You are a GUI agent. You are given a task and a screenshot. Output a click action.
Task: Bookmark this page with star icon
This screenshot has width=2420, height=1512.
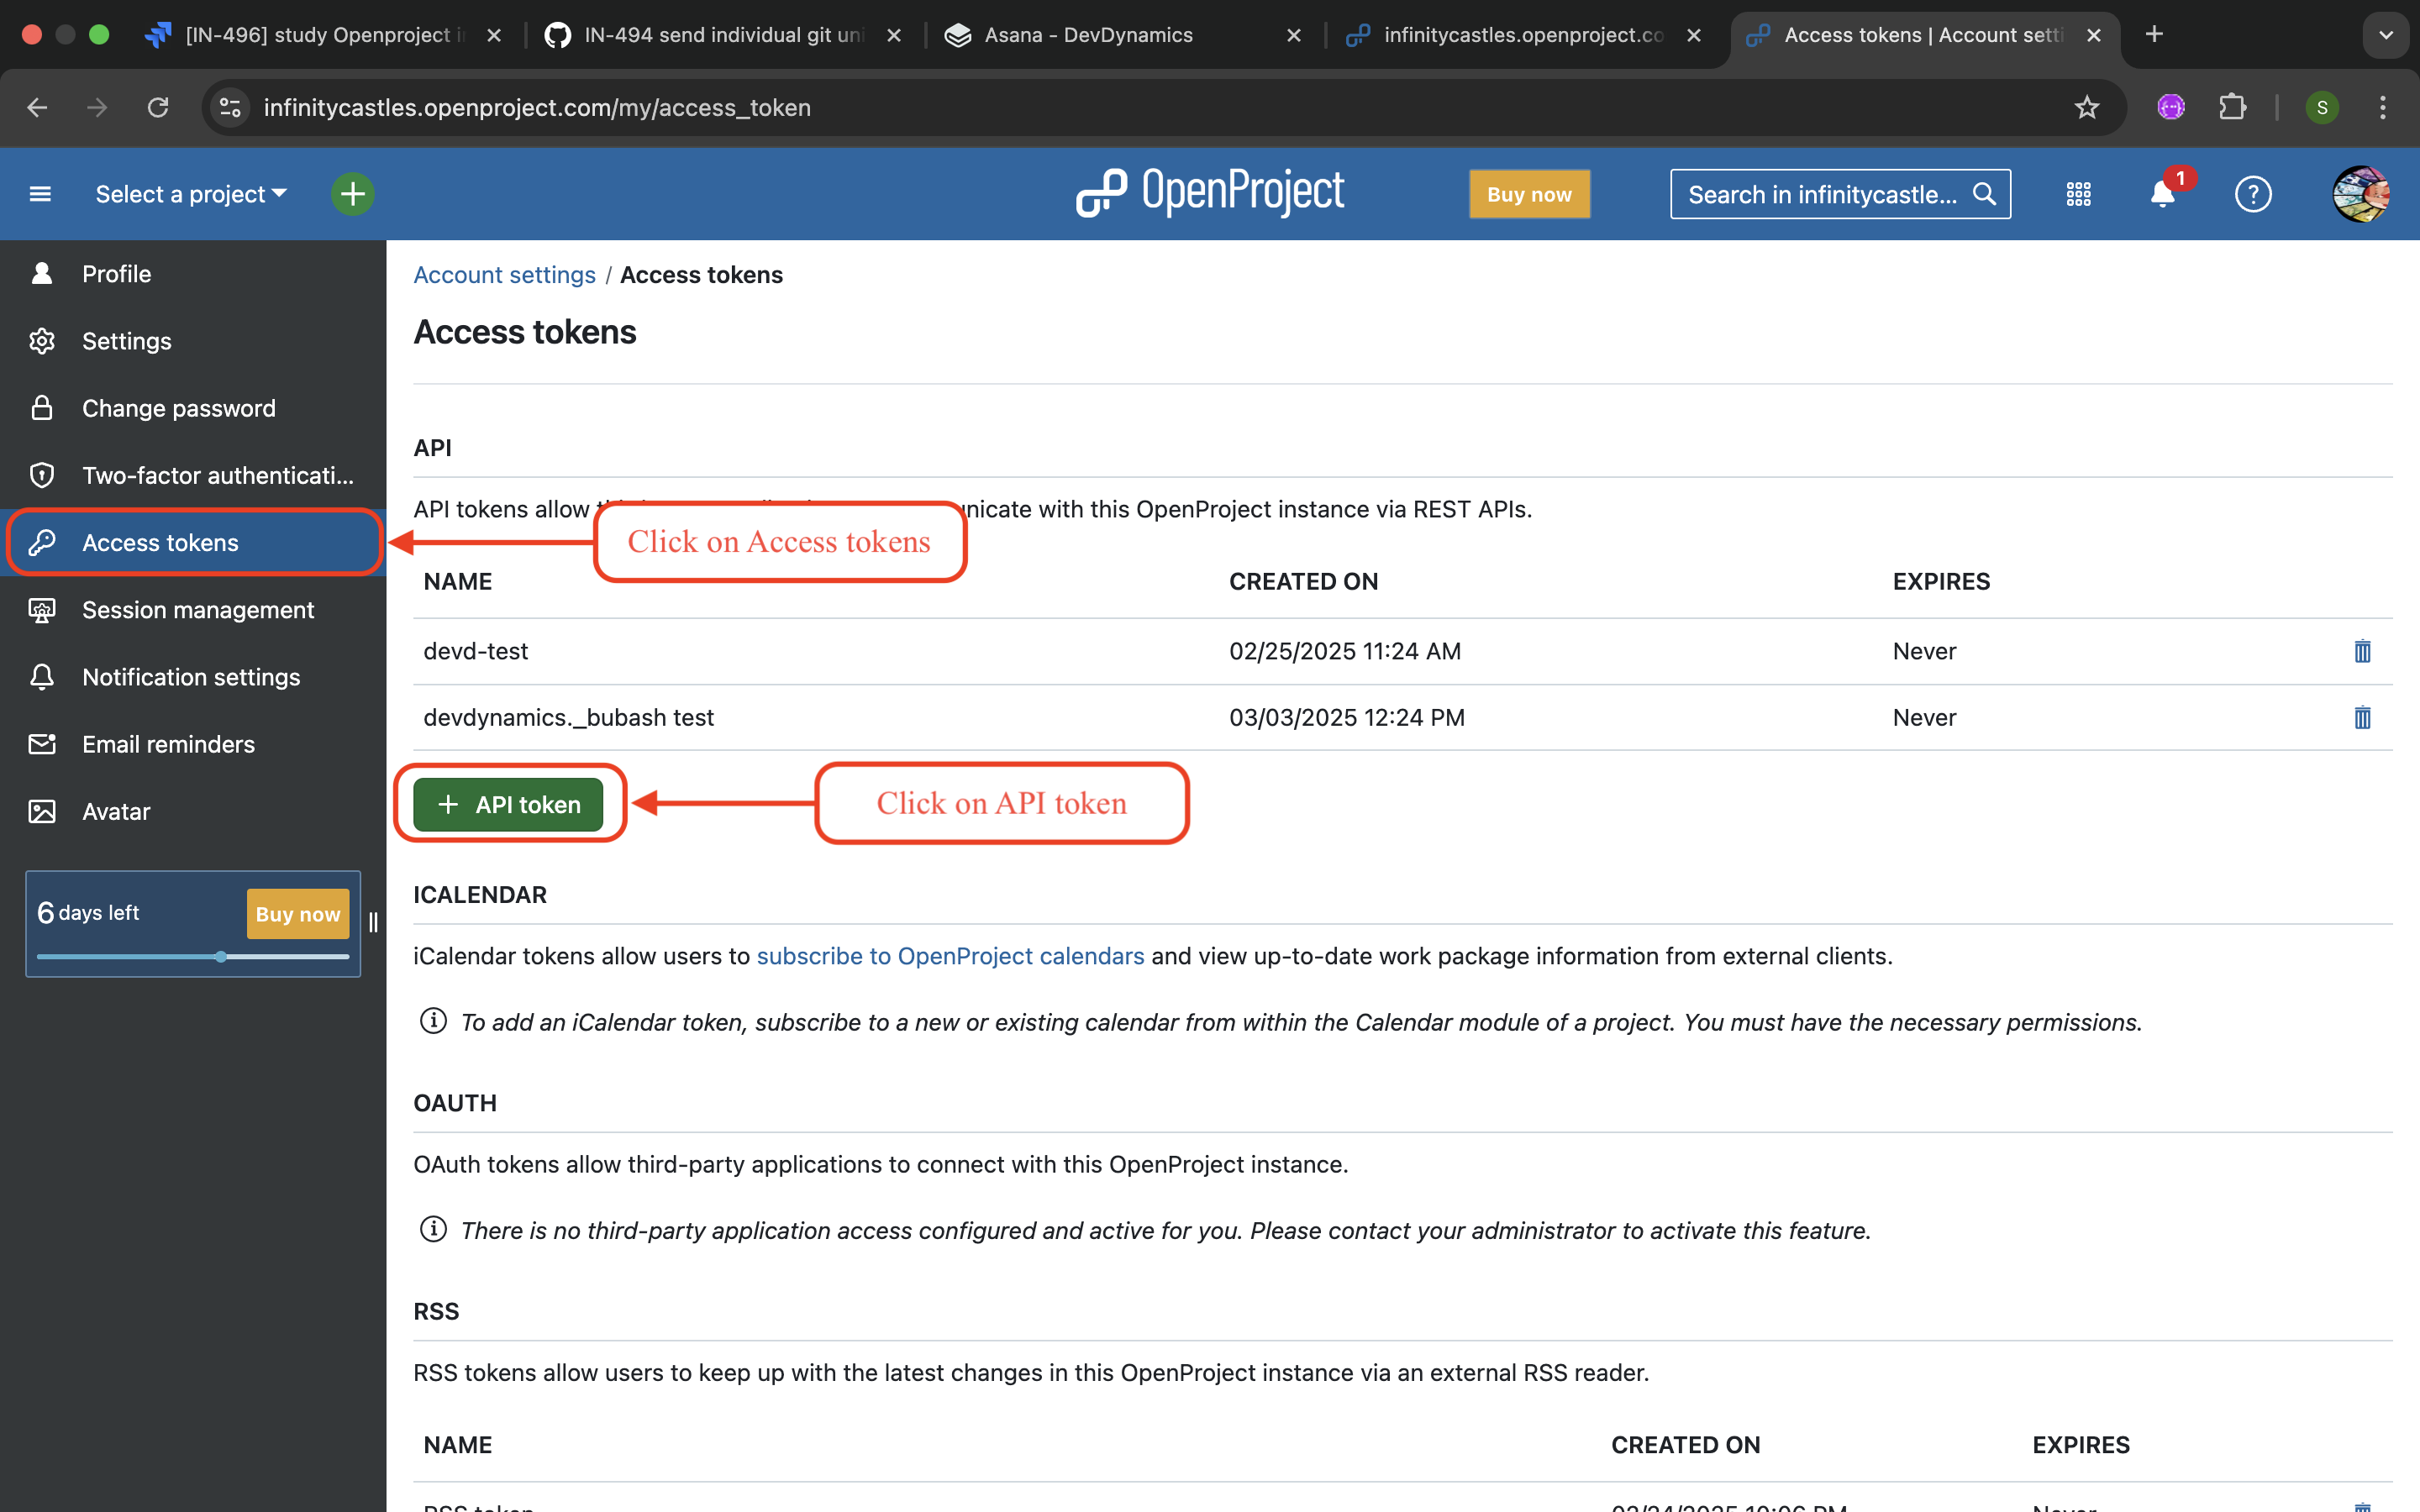2086,107
